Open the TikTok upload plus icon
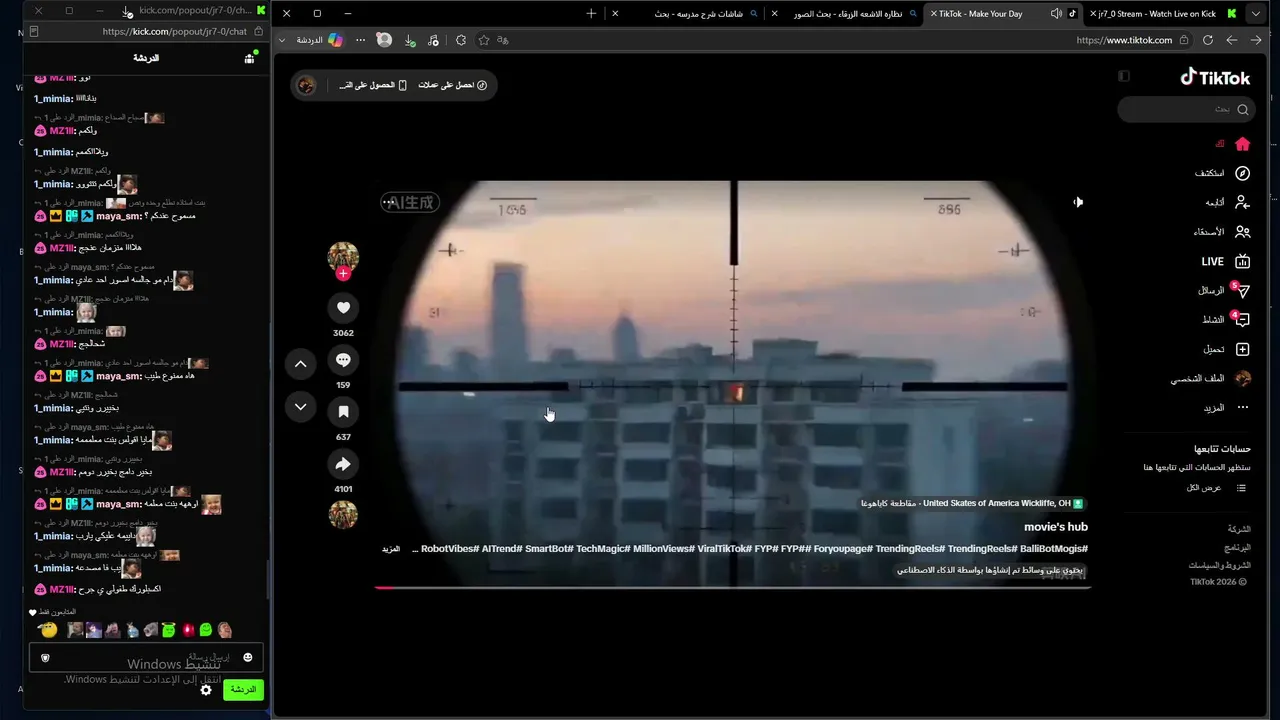The image size is (1280, 720). coord(1242,349)
